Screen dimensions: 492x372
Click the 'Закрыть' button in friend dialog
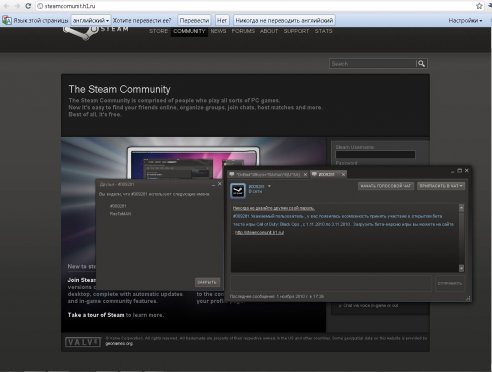[x=207, y=282]
